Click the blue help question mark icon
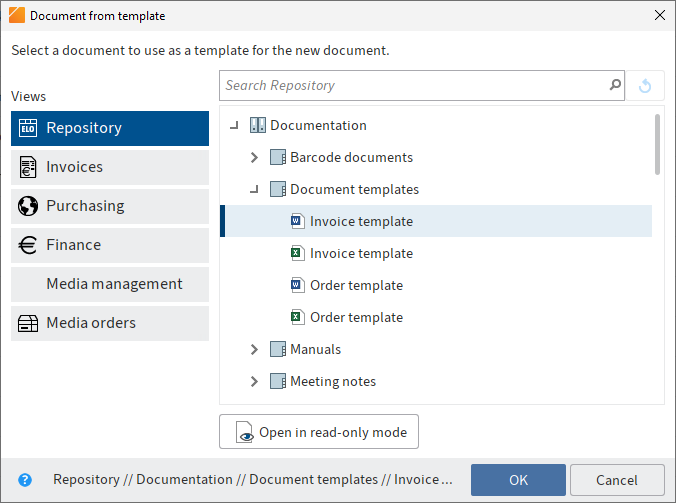Screen dimensions: 676x503 click(x=25, y=480)
